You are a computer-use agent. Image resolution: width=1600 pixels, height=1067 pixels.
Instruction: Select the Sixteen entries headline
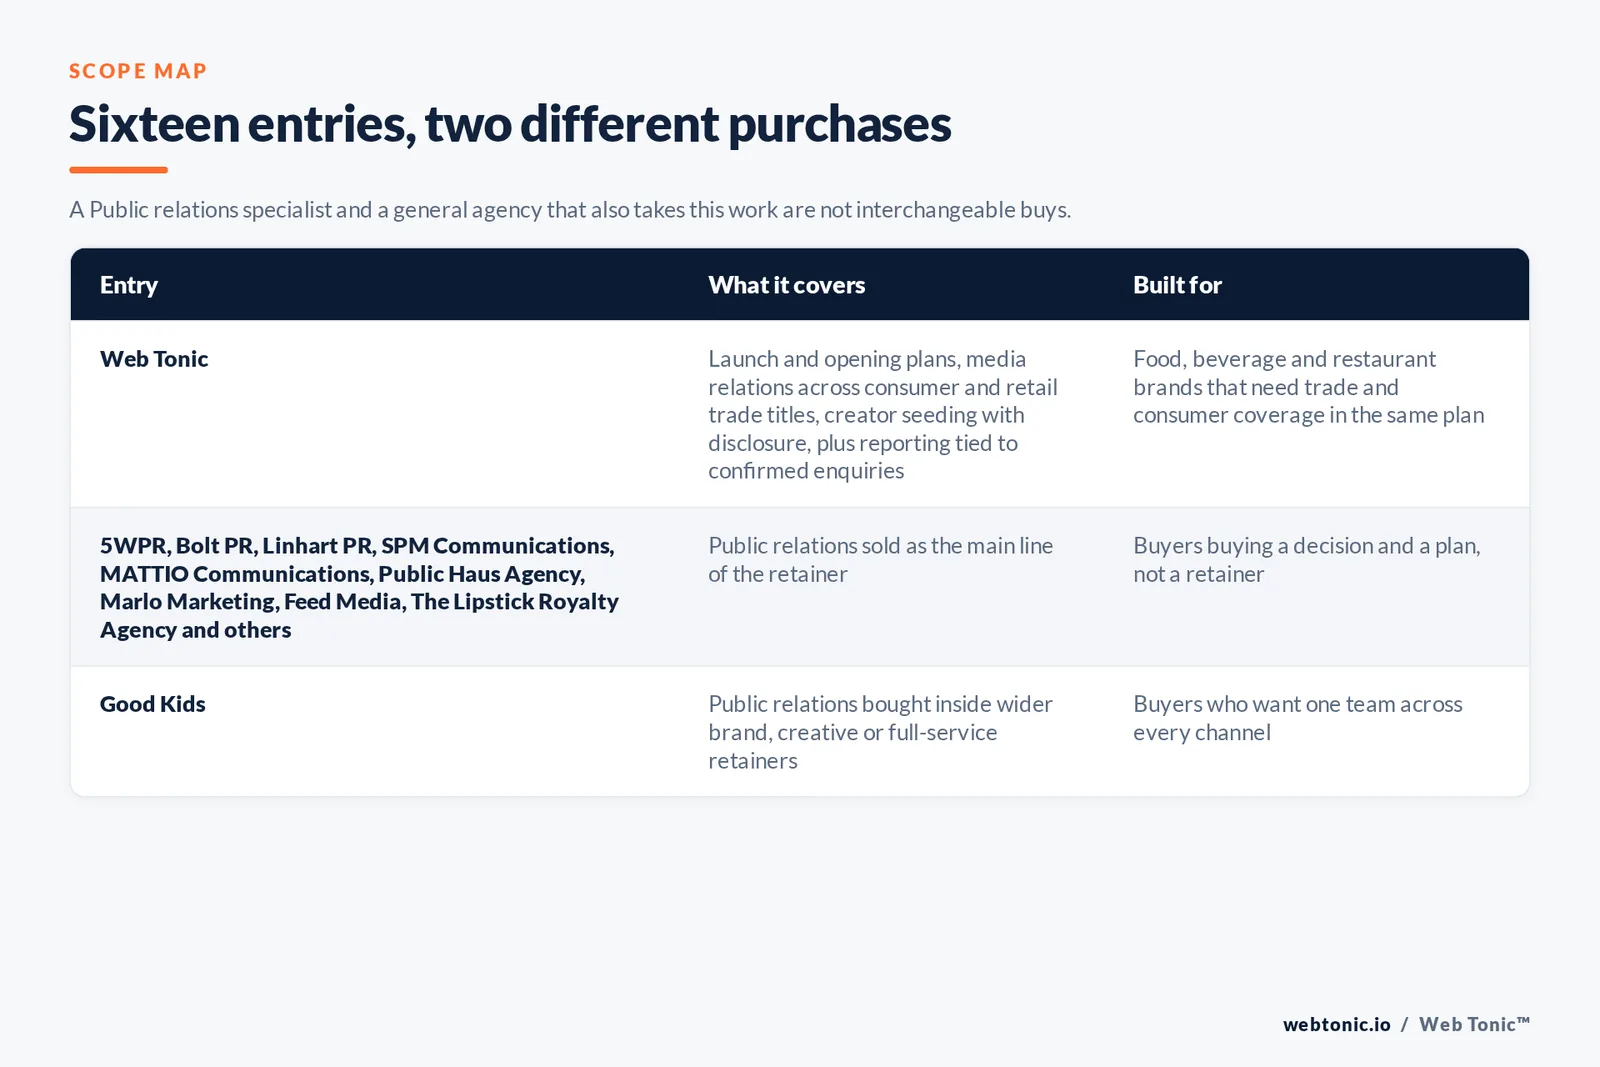click(510, 124)
